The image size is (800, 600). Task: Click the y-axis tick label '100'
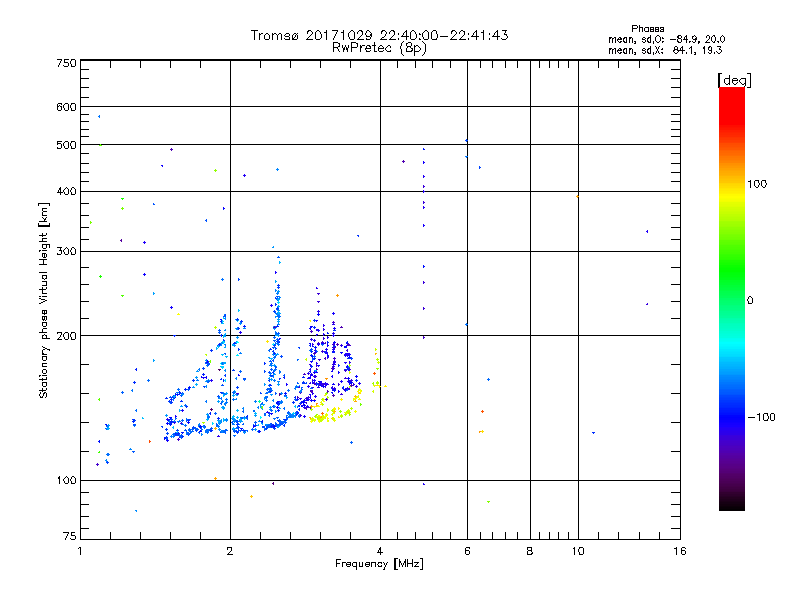click(x=66, y=480)
